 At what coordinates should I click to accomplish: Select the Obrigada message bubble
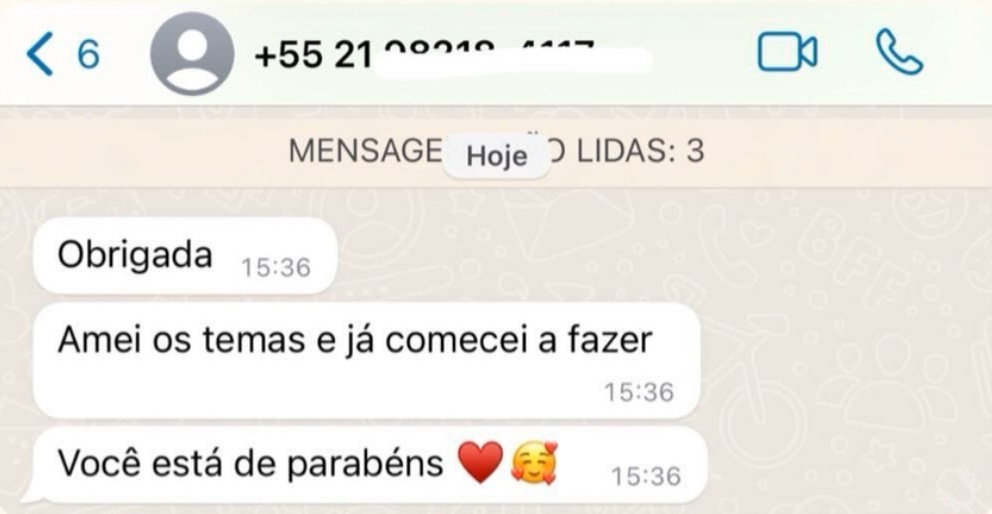click(x=185, y=256)
